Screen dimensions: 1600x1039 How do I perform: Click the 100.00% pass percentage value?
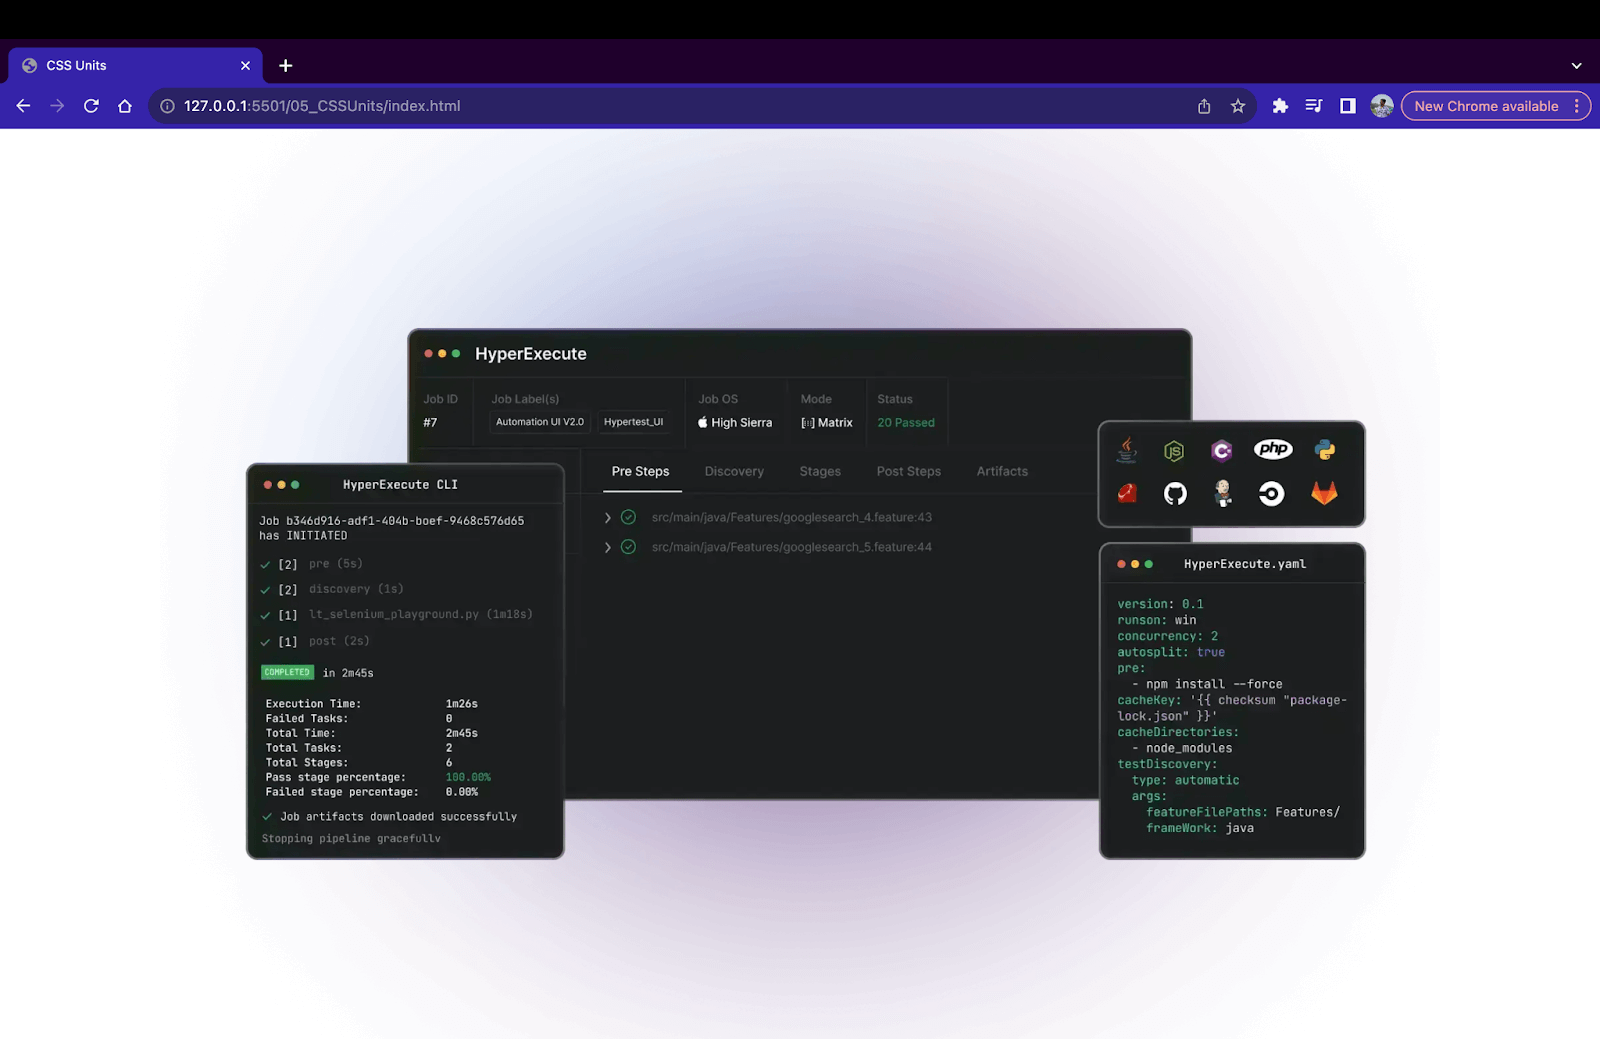coord(468,777)
